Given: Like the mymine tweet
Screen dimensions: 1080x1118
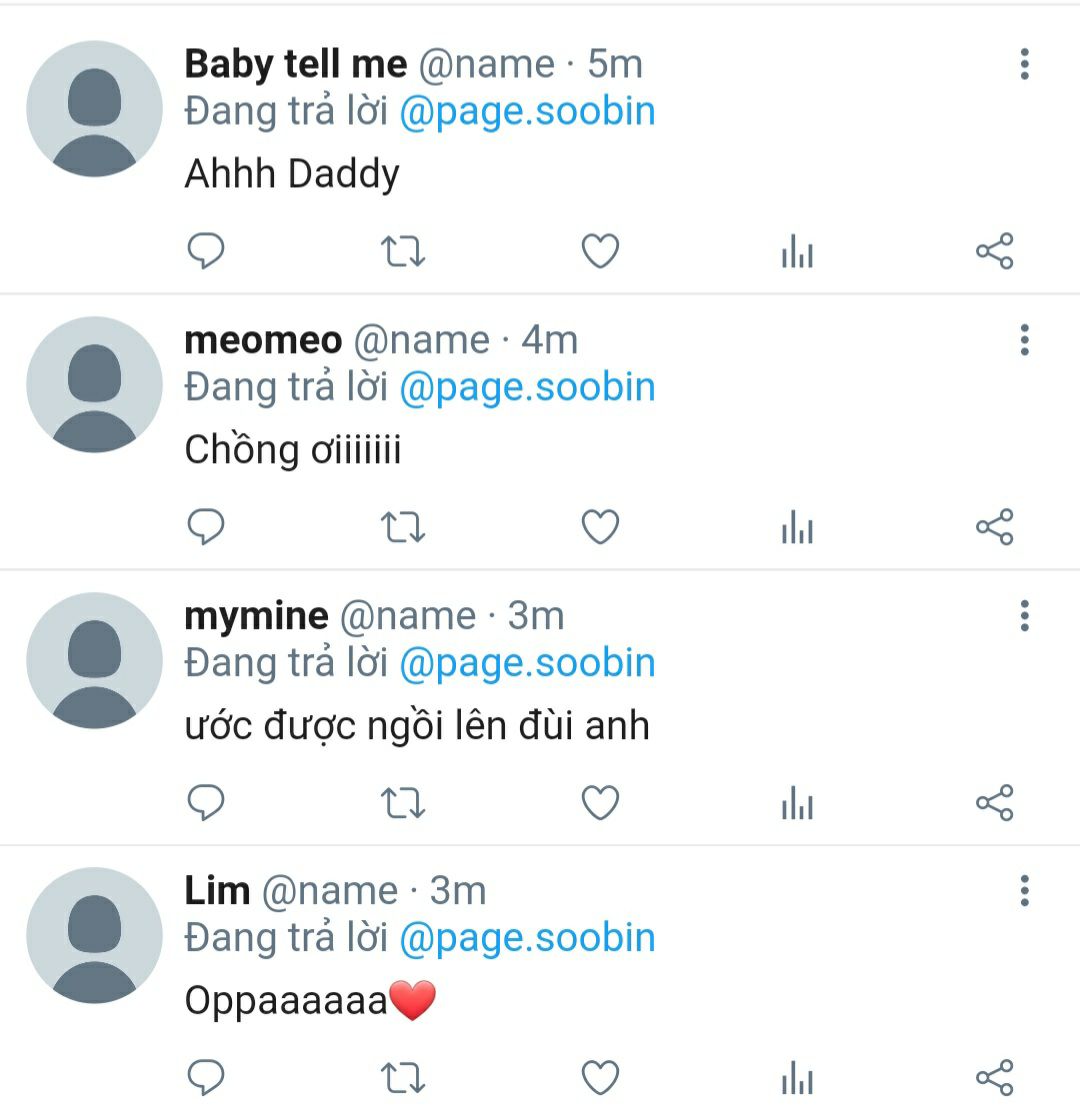Looking at the screenshot, I should click(600, 803).
